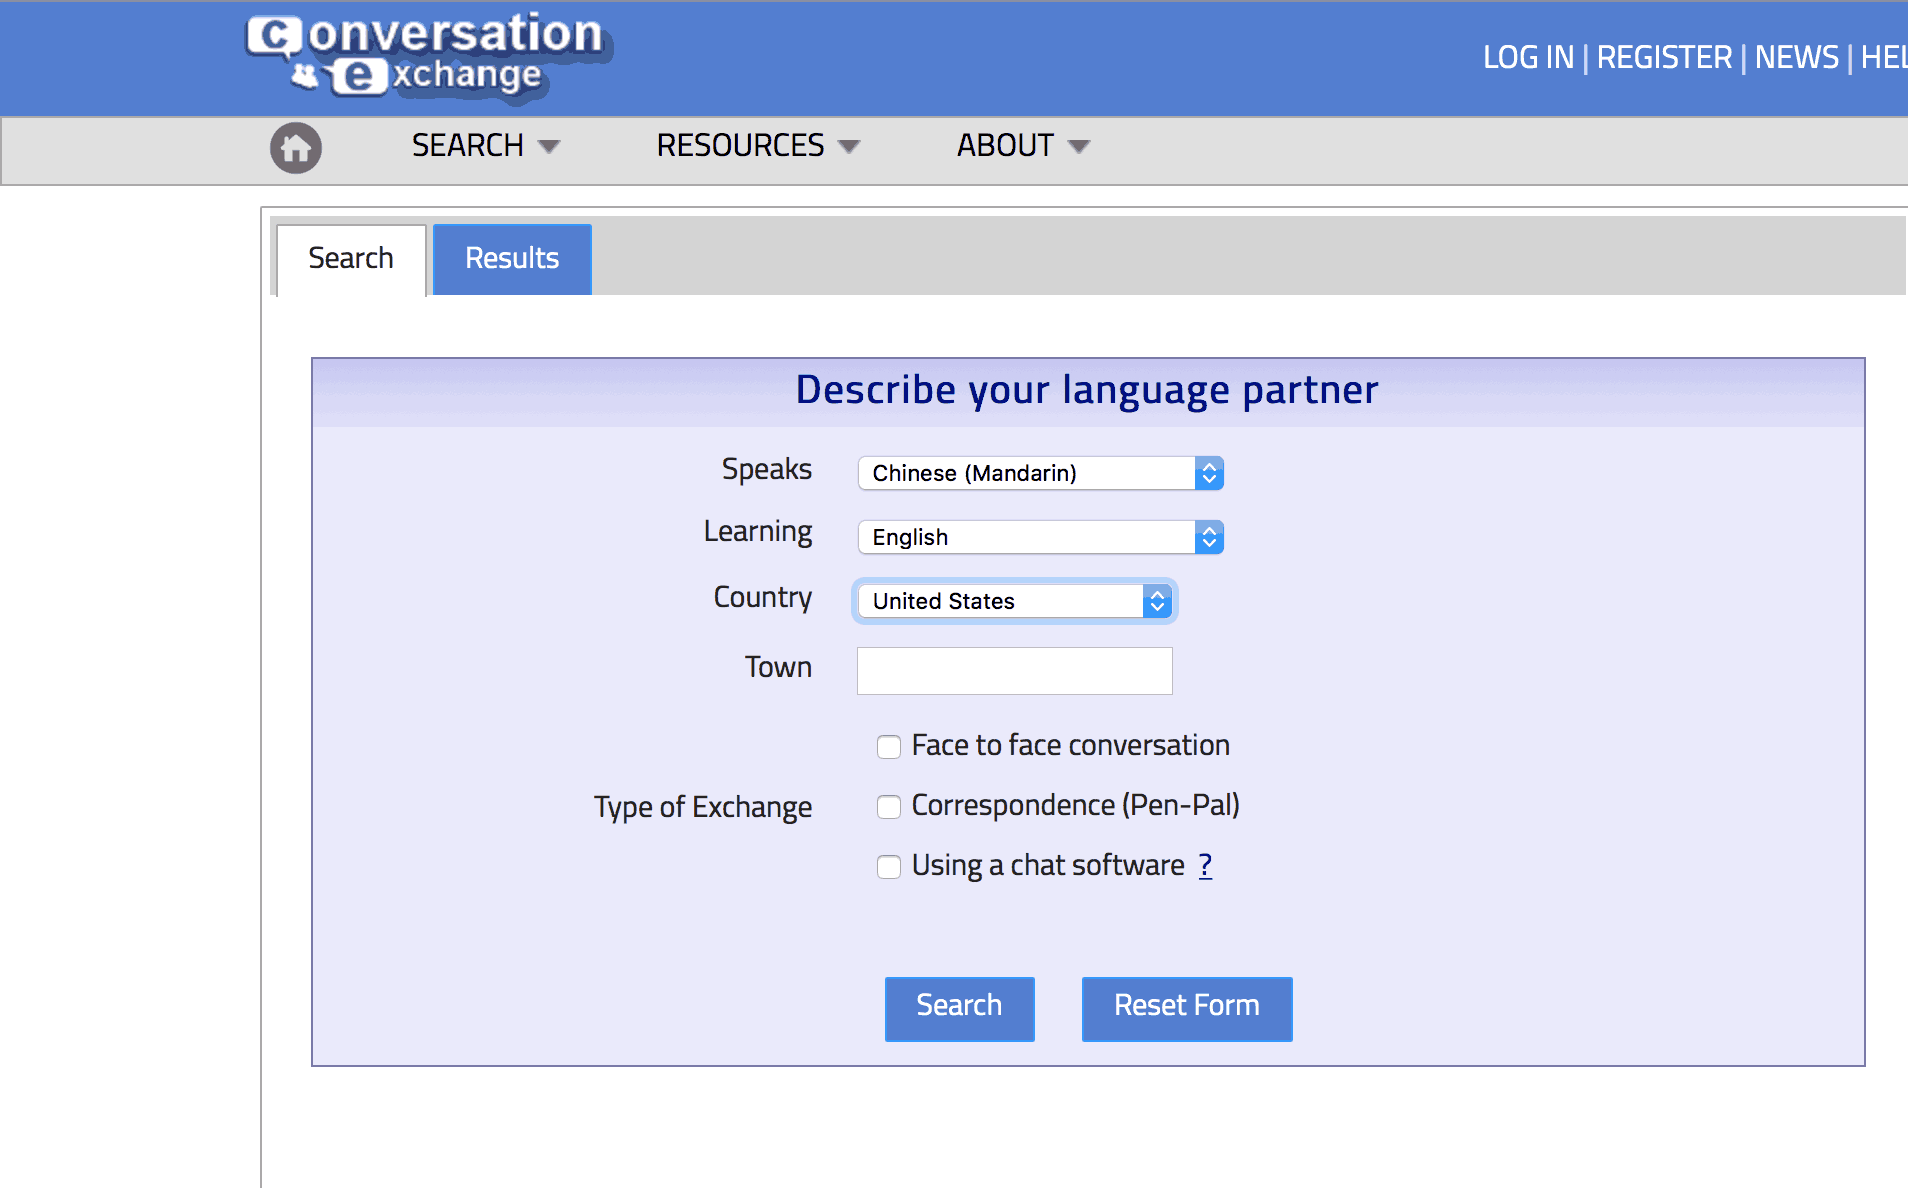Open the Speaks language dropdown
This screenshot has height=1188, width=1908.
(1041, 473)
